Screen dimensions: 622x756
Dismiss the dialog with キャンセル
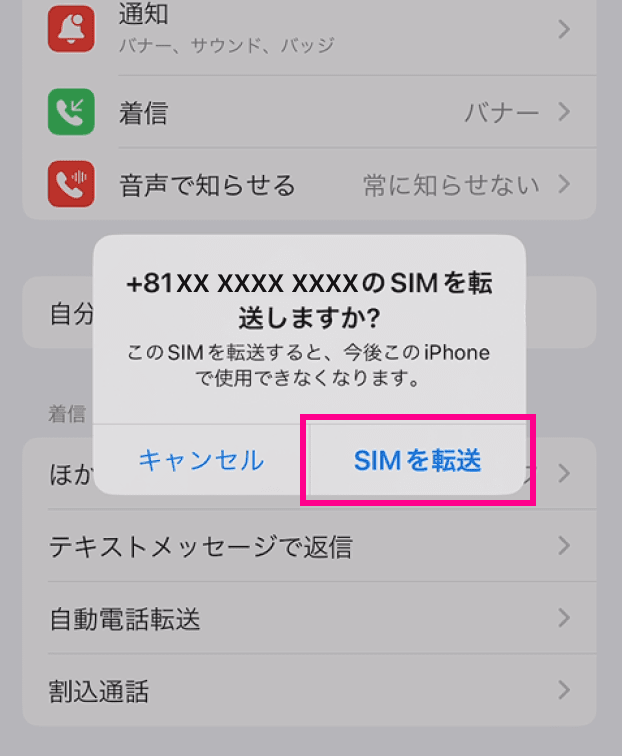coord(201,460)
